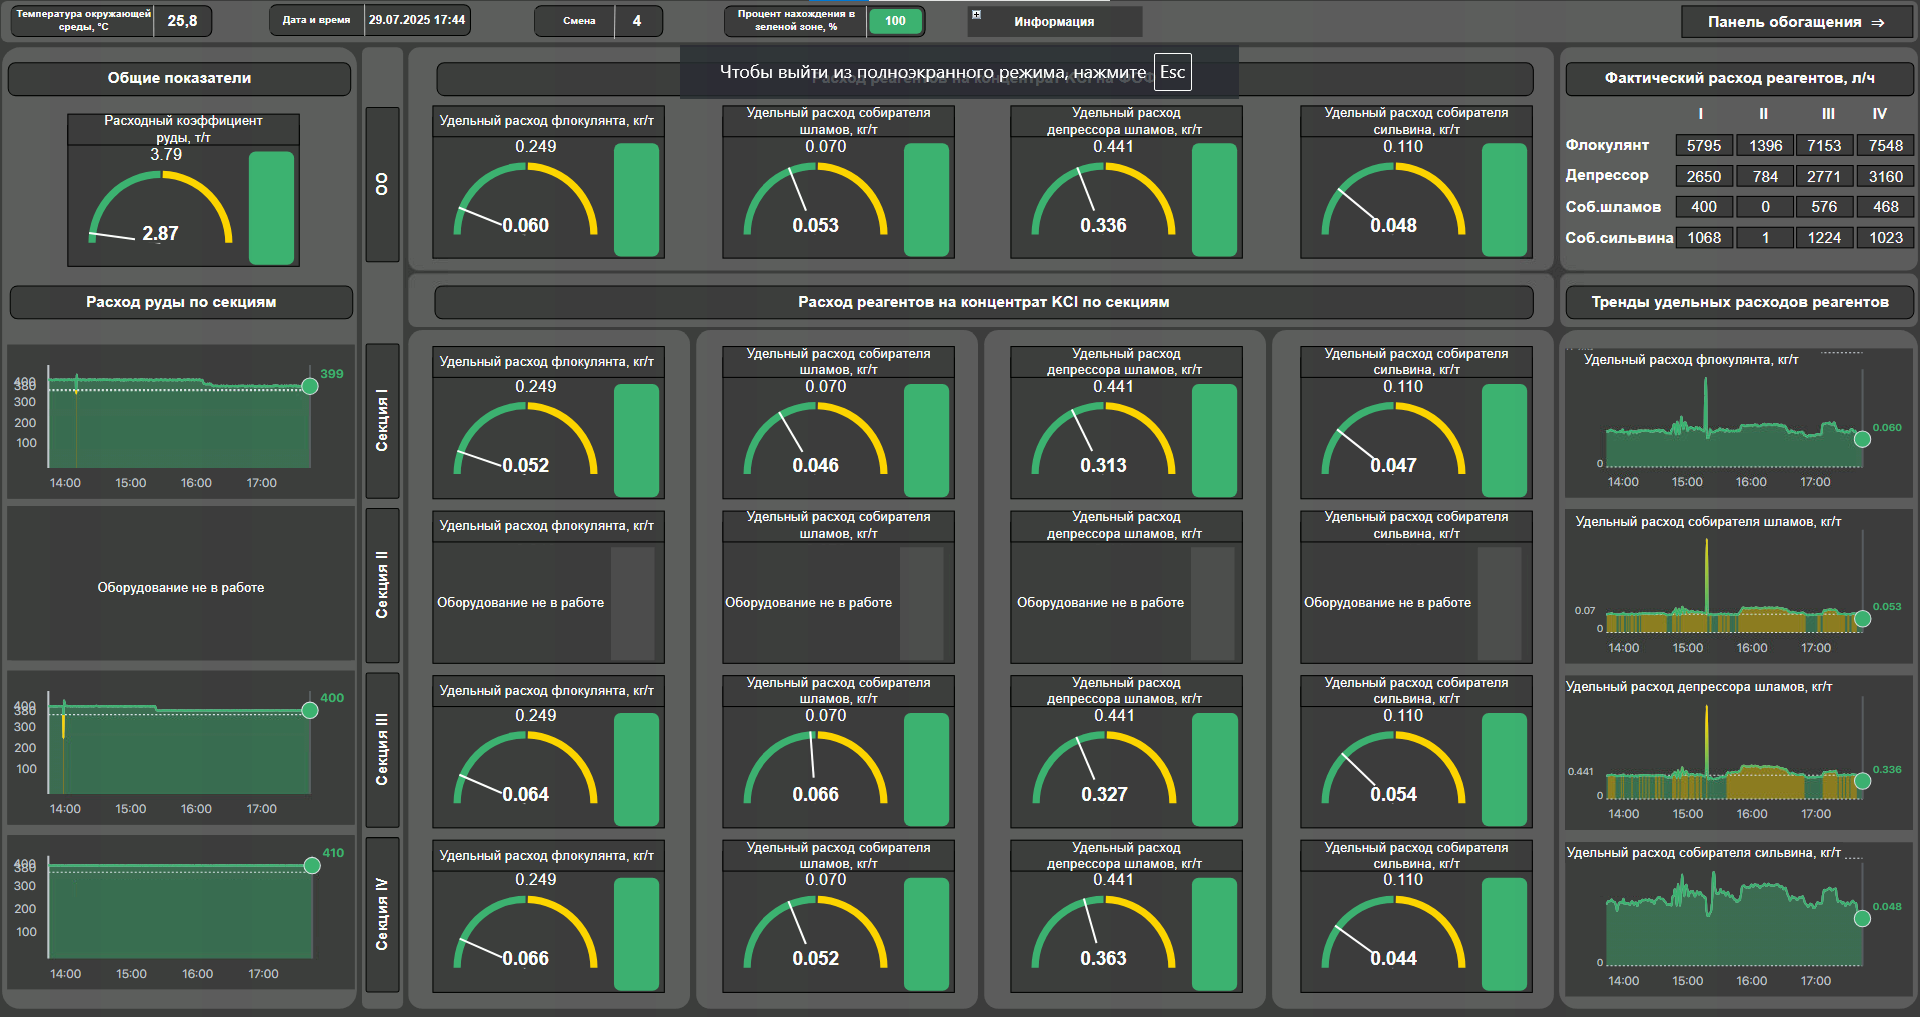Click Section IV sylvine gauge 0.044
Viewport: 1920px width, 1017px height.
(x=1392, y=933)
